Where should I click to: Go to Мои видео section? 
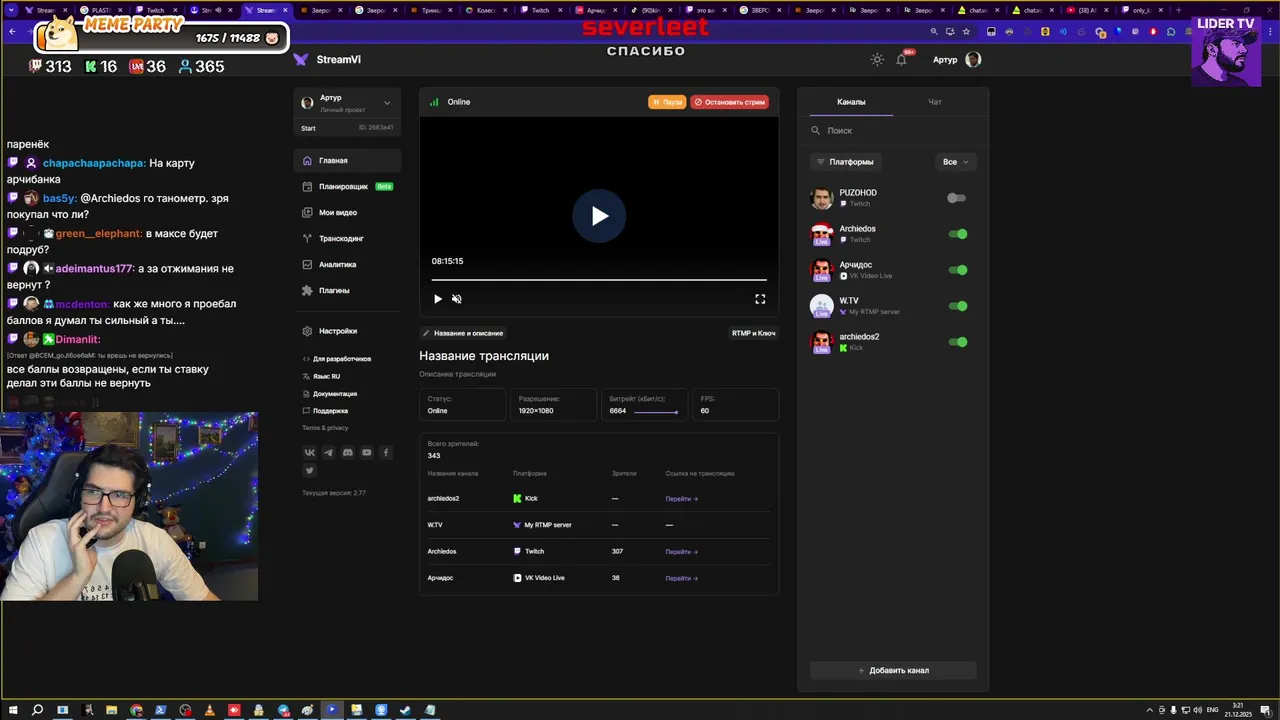point(347,212)
